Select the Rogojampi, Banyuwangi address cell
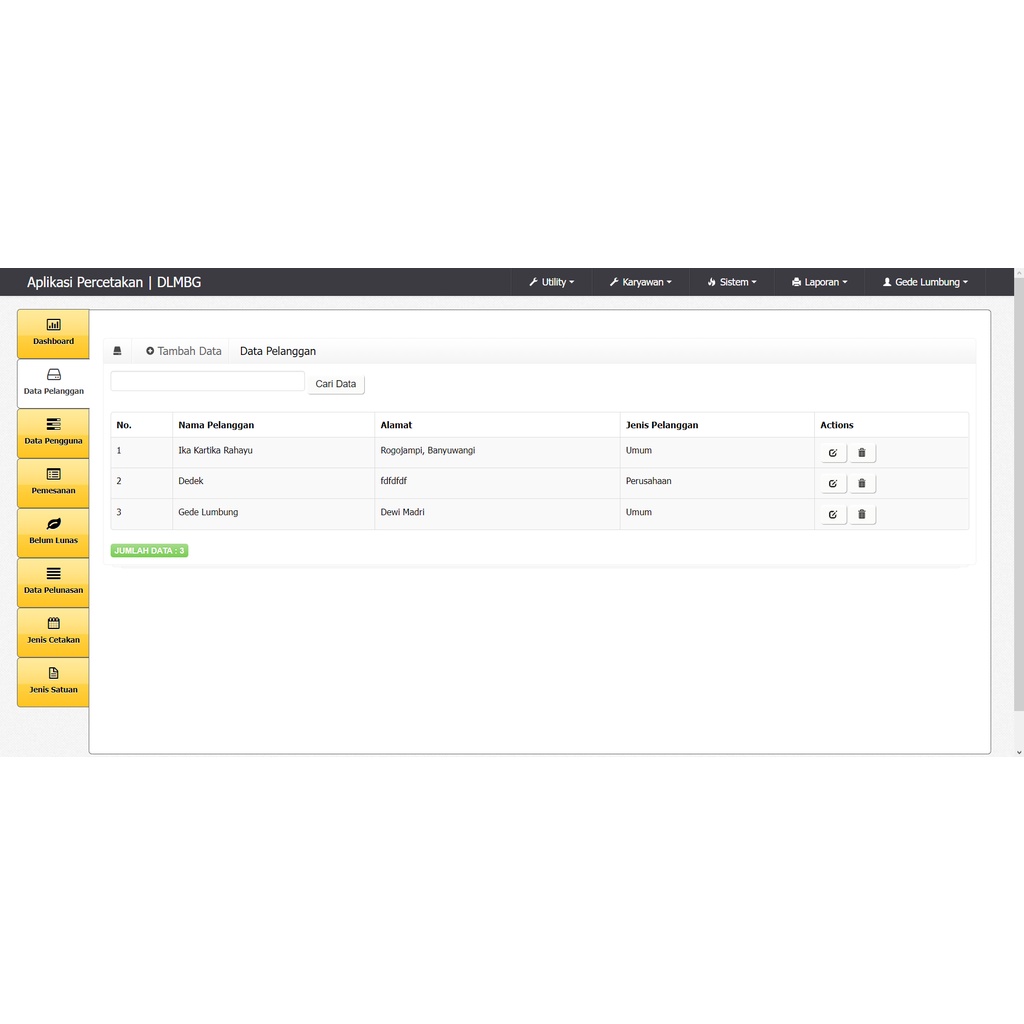1024x1024 pixels. click(497, 453)
